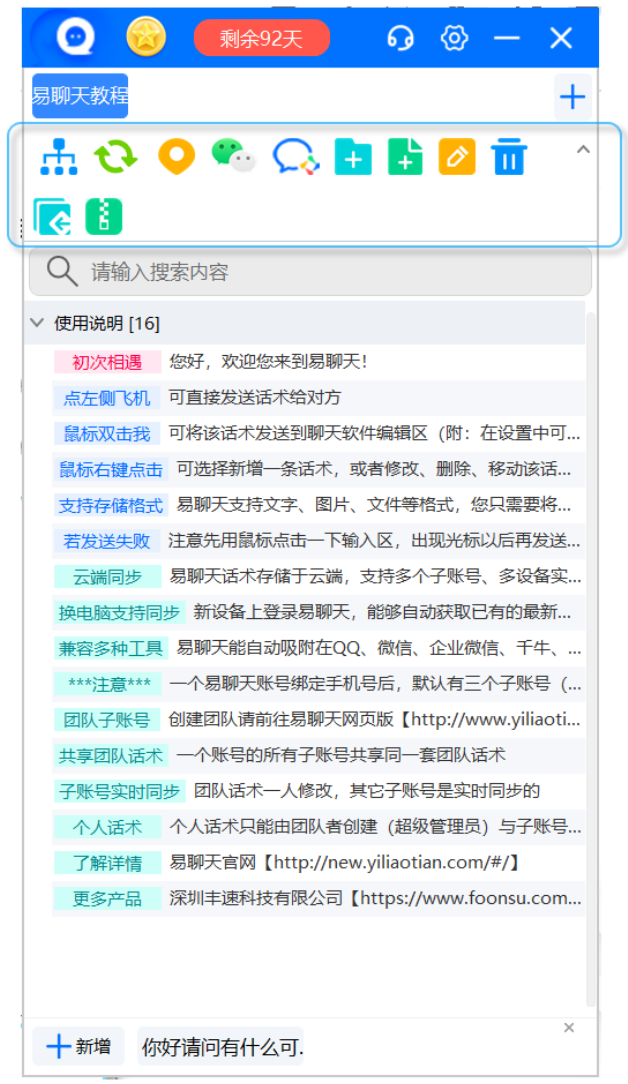Select the 更多产品 script row
628x1084 pixels.
[x=318, y=899]
